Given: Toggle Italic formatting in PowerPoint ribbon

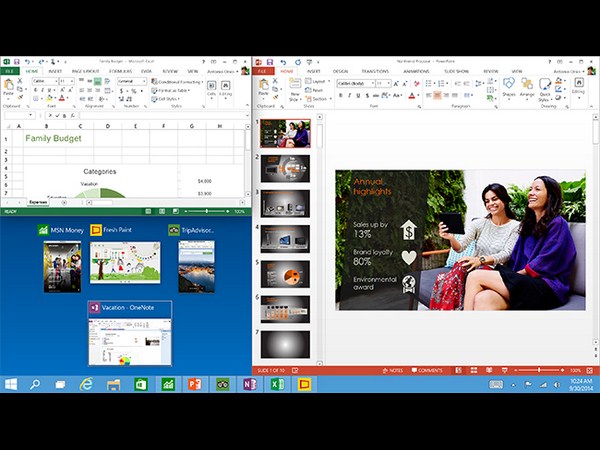Looking at the screenshot, I should tap(350, 96).
